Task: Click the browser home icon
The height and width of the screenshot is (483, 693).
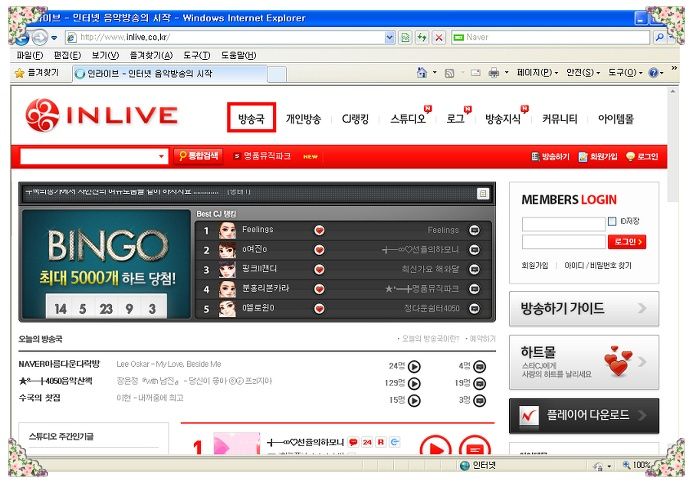Action: coord(422,72)
